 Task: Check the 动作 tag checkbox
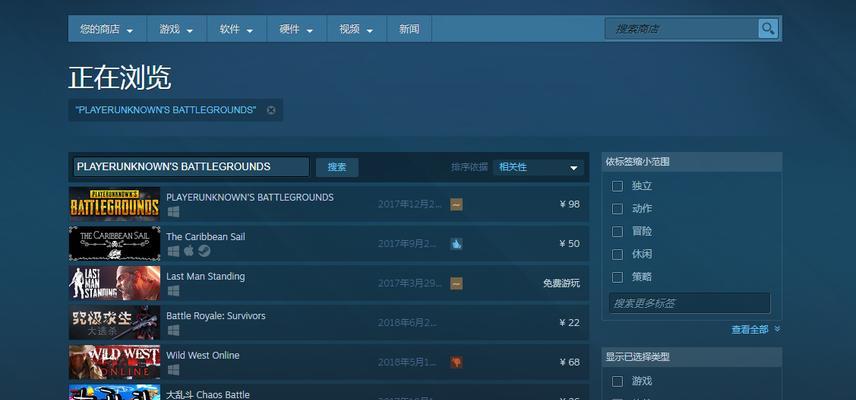pyautogui.click(x=617, y=209)
